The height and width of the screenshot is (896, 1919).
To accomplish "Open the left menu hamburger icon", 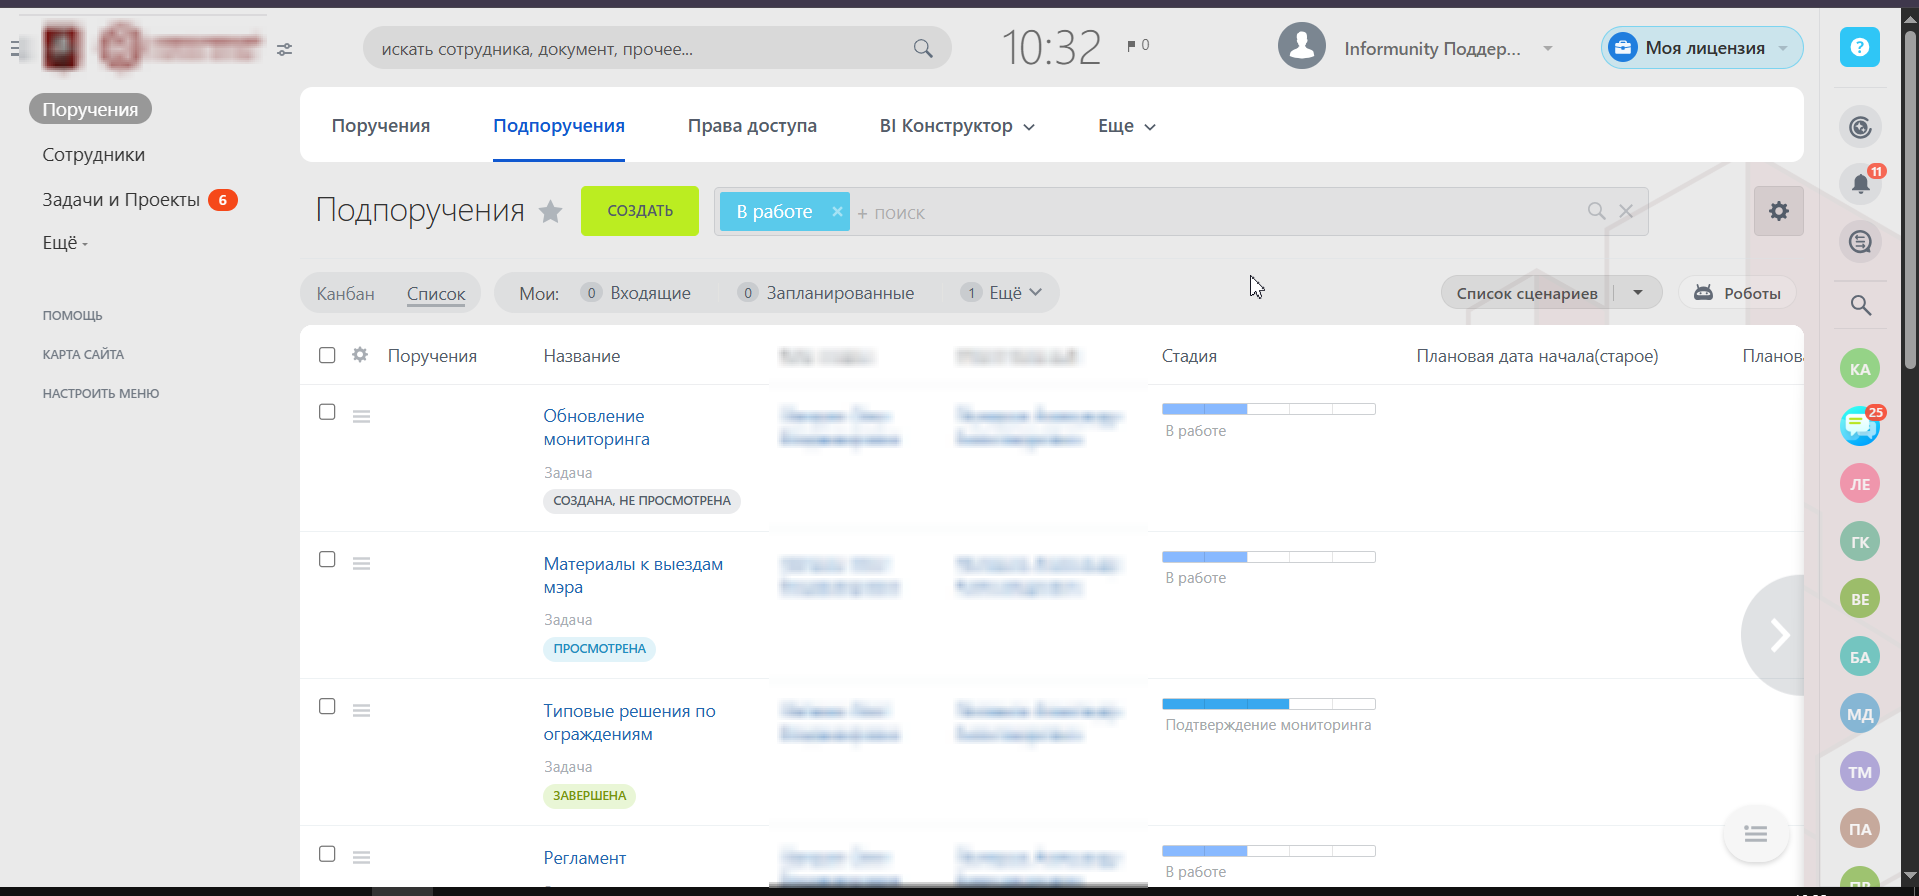I will pos(15,48).
